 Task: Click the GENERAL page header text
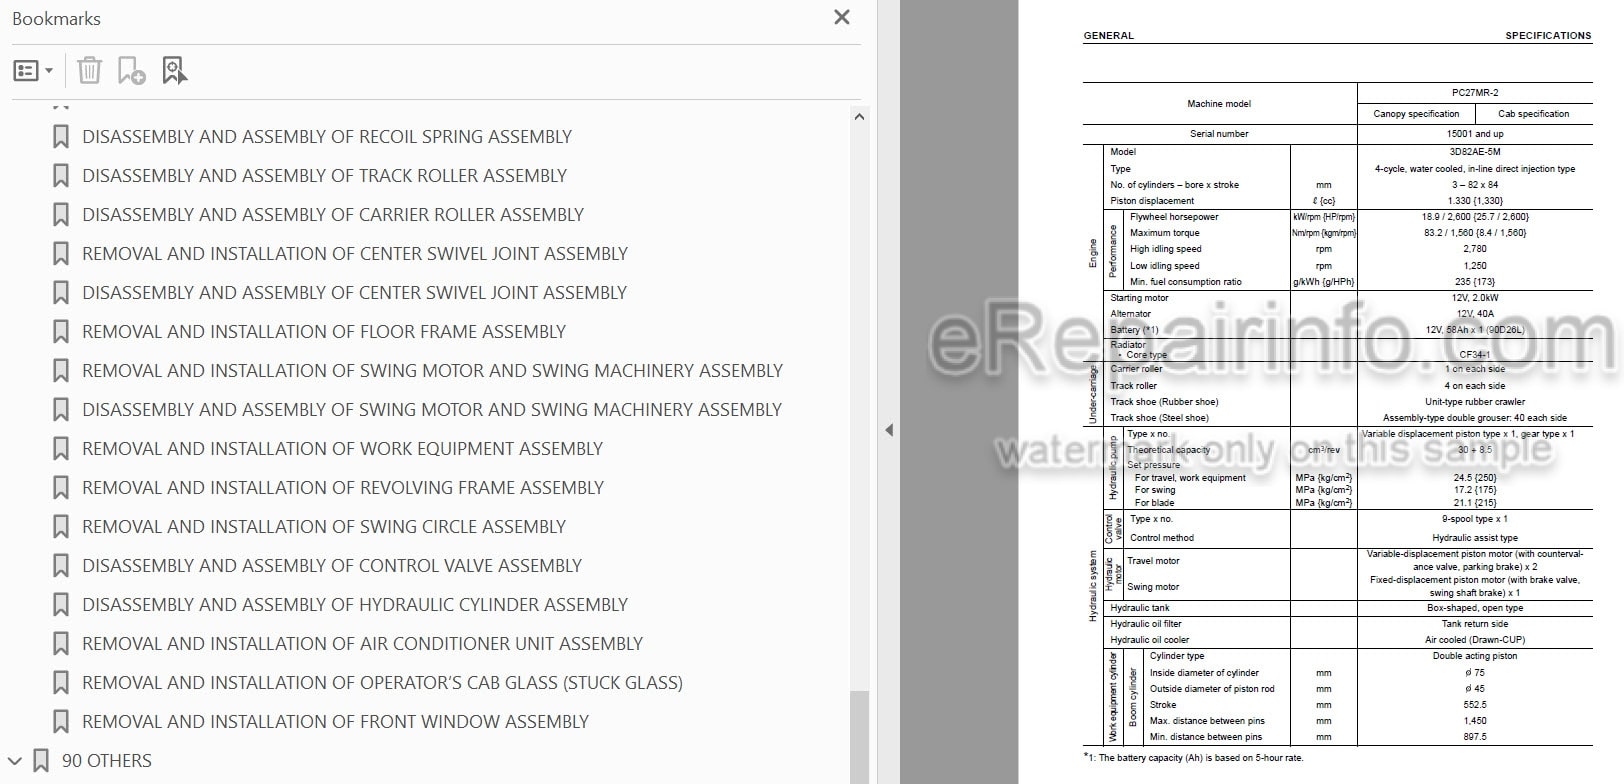pos(1109,35)
